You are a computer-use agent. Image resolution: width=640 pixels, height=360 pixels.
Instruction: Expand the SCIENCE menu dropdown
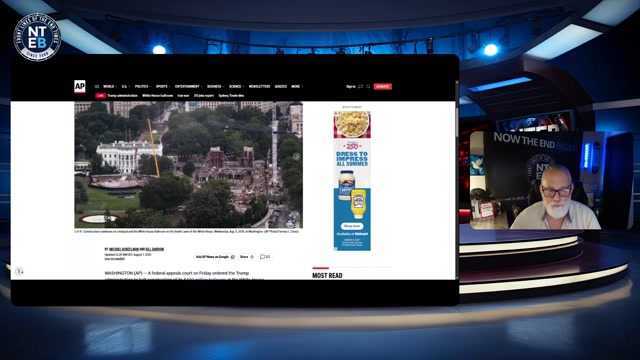point(236,87)
